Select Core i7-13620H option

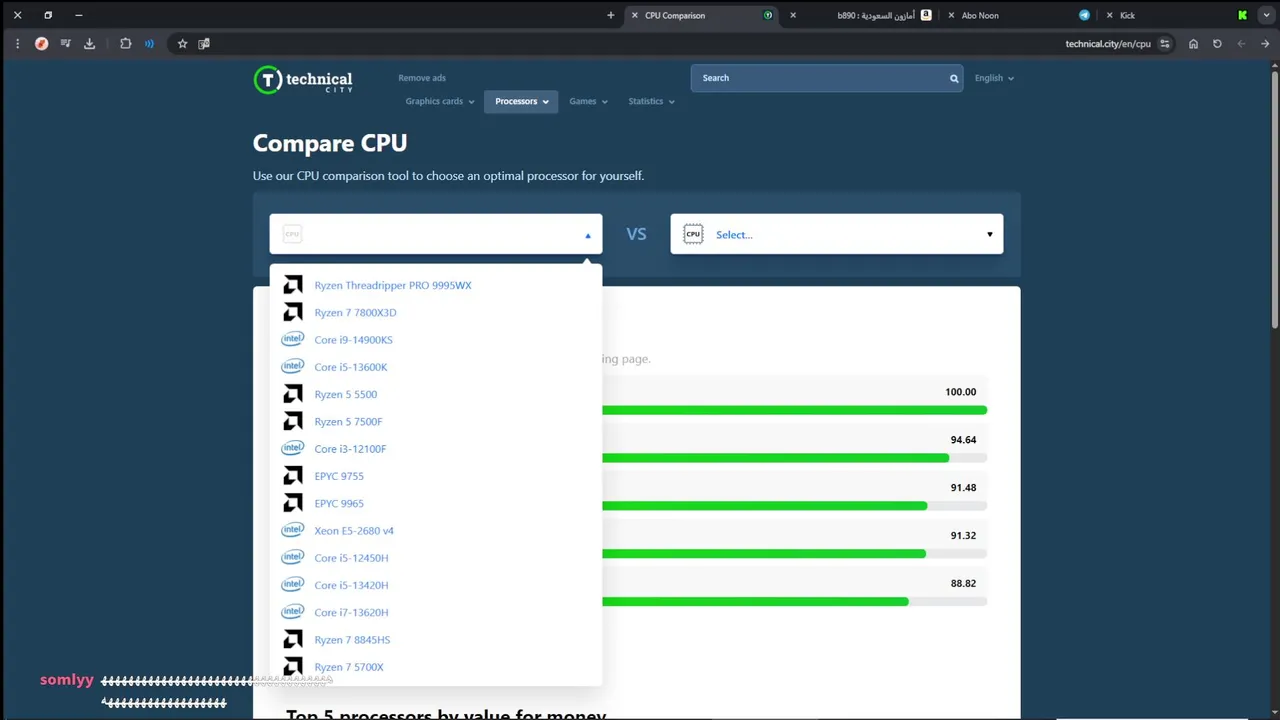[436, 612]
